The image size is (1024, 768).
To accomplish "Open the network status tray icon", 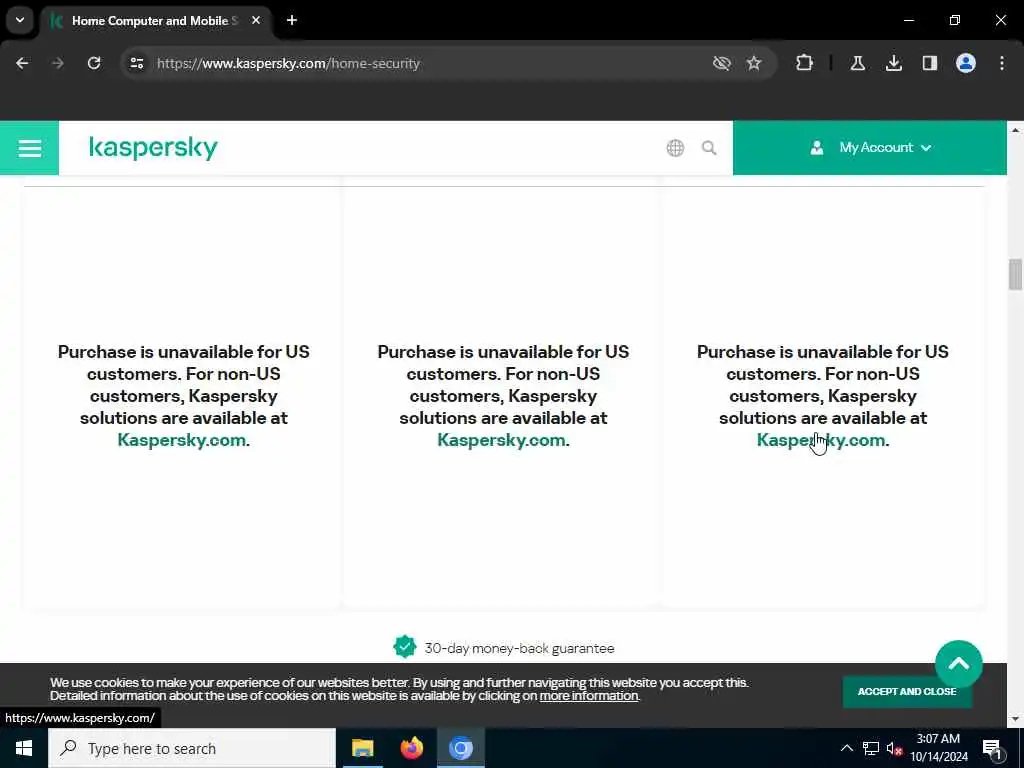I will click(x=871, y=748).
